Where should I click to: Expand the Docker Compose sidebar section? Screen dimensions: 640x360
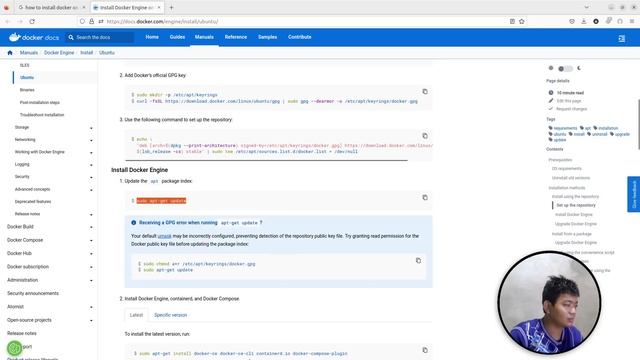point(91,240)
